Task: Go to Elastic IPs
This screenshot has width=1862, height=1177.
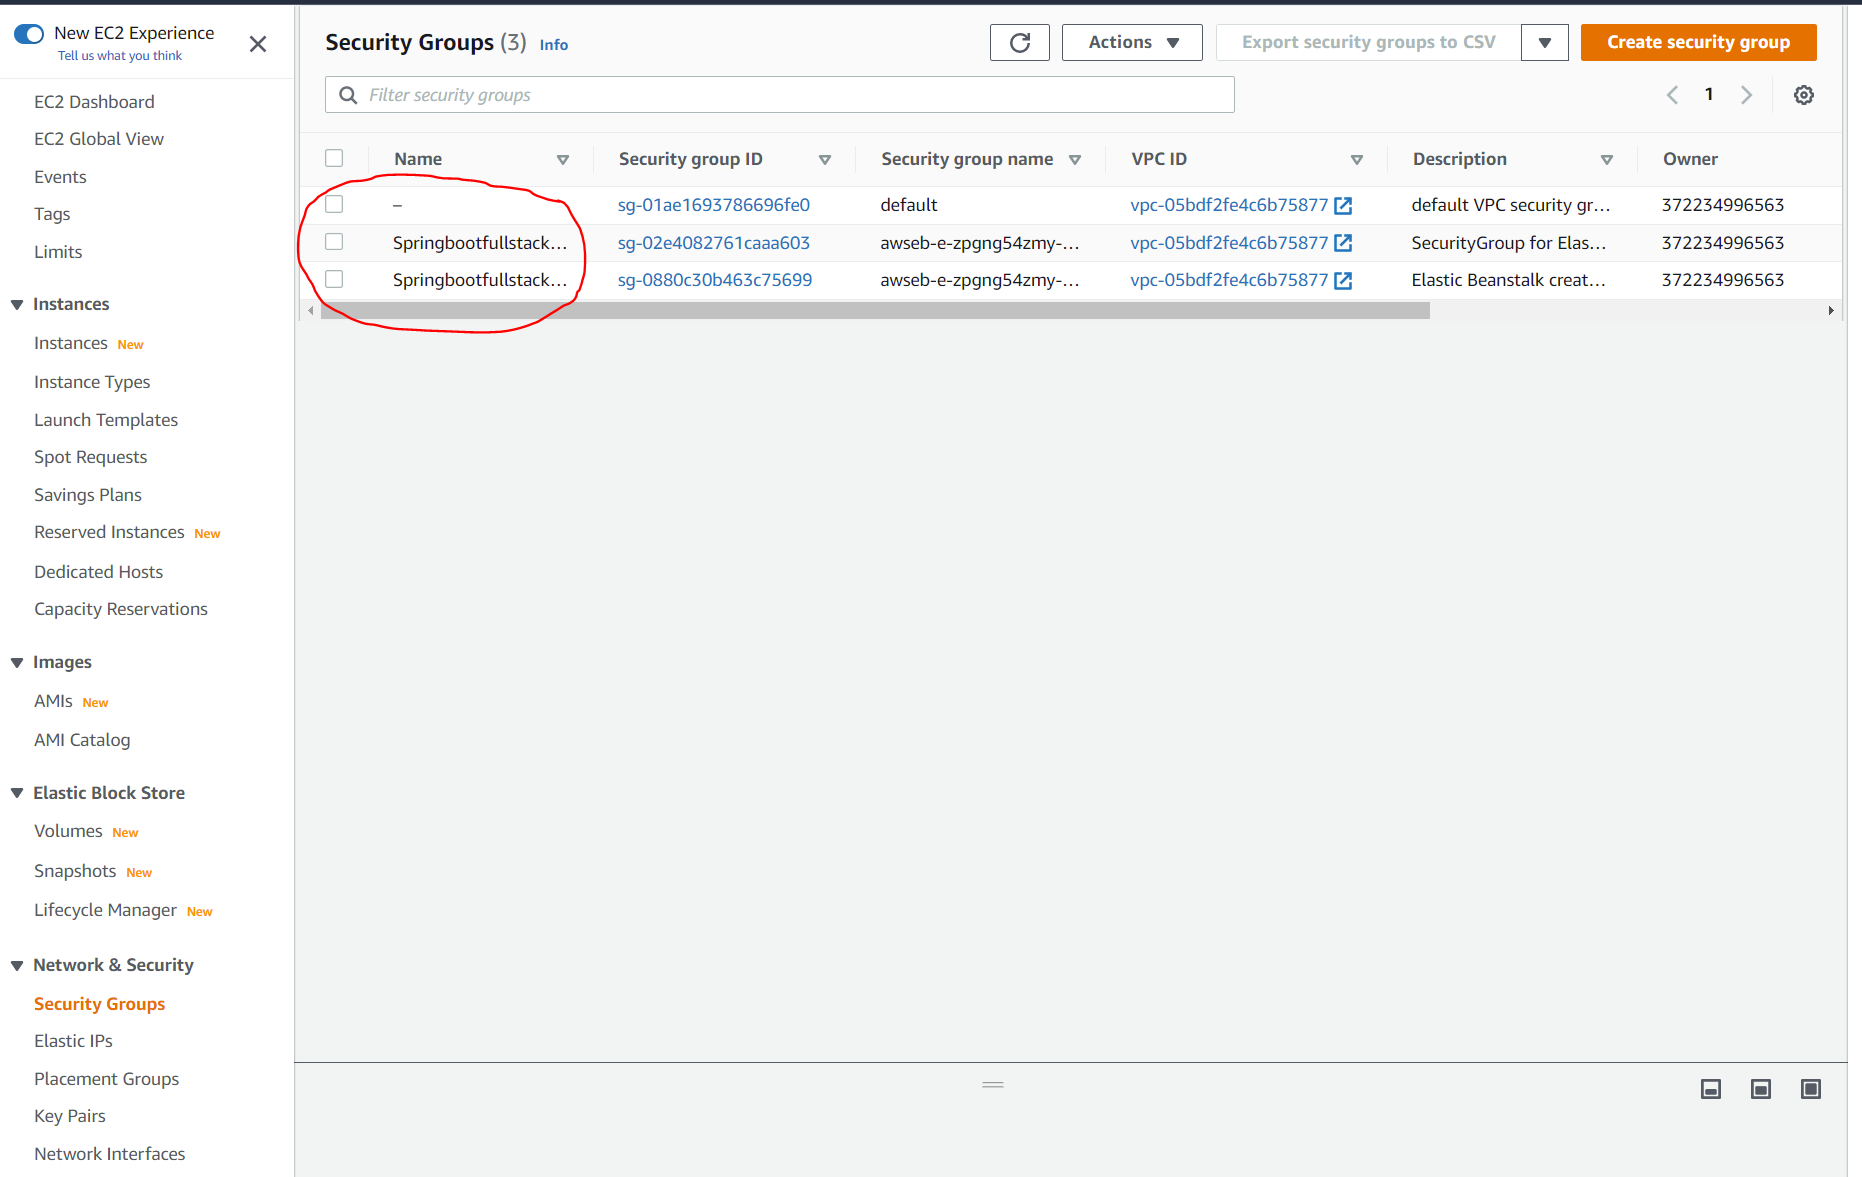Action: pos(73,1041)
